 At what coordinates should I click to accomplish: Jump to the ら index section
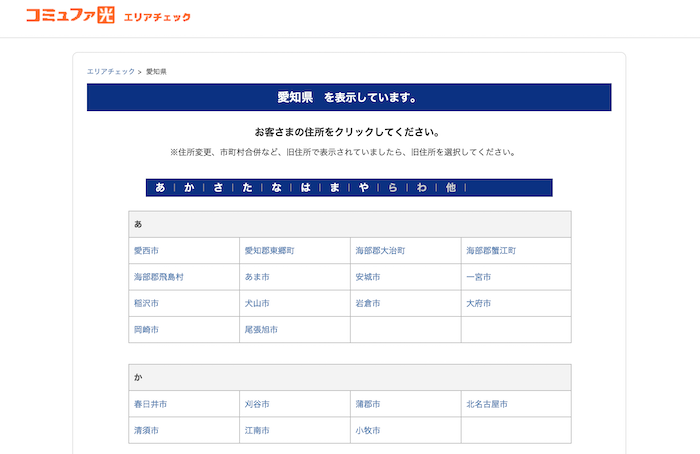[x=393, y=187]
